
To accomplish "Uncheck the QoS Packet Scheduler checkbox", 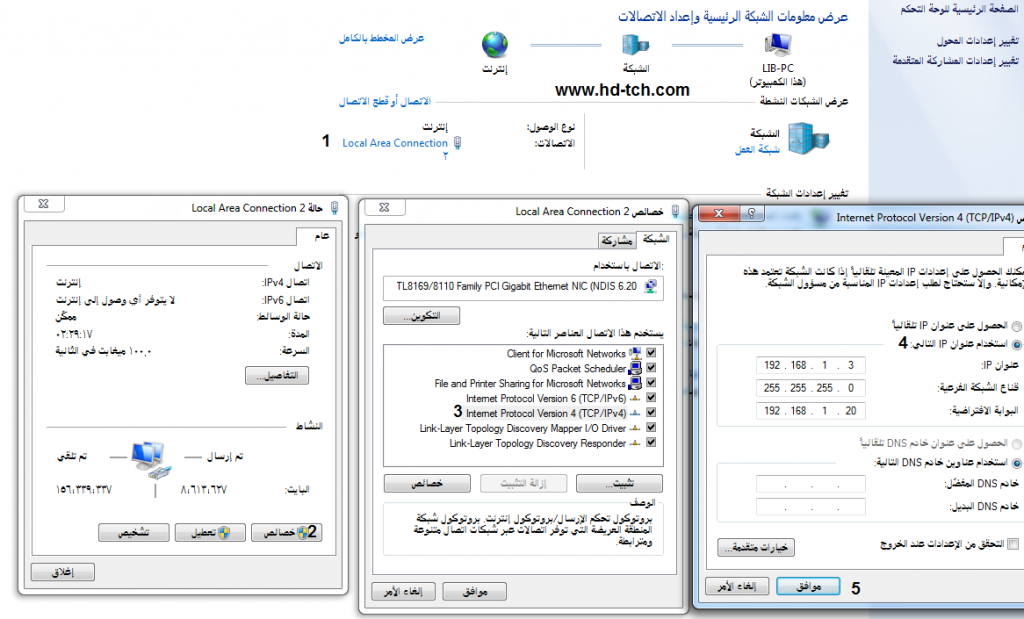I will [x=652, y=369].
